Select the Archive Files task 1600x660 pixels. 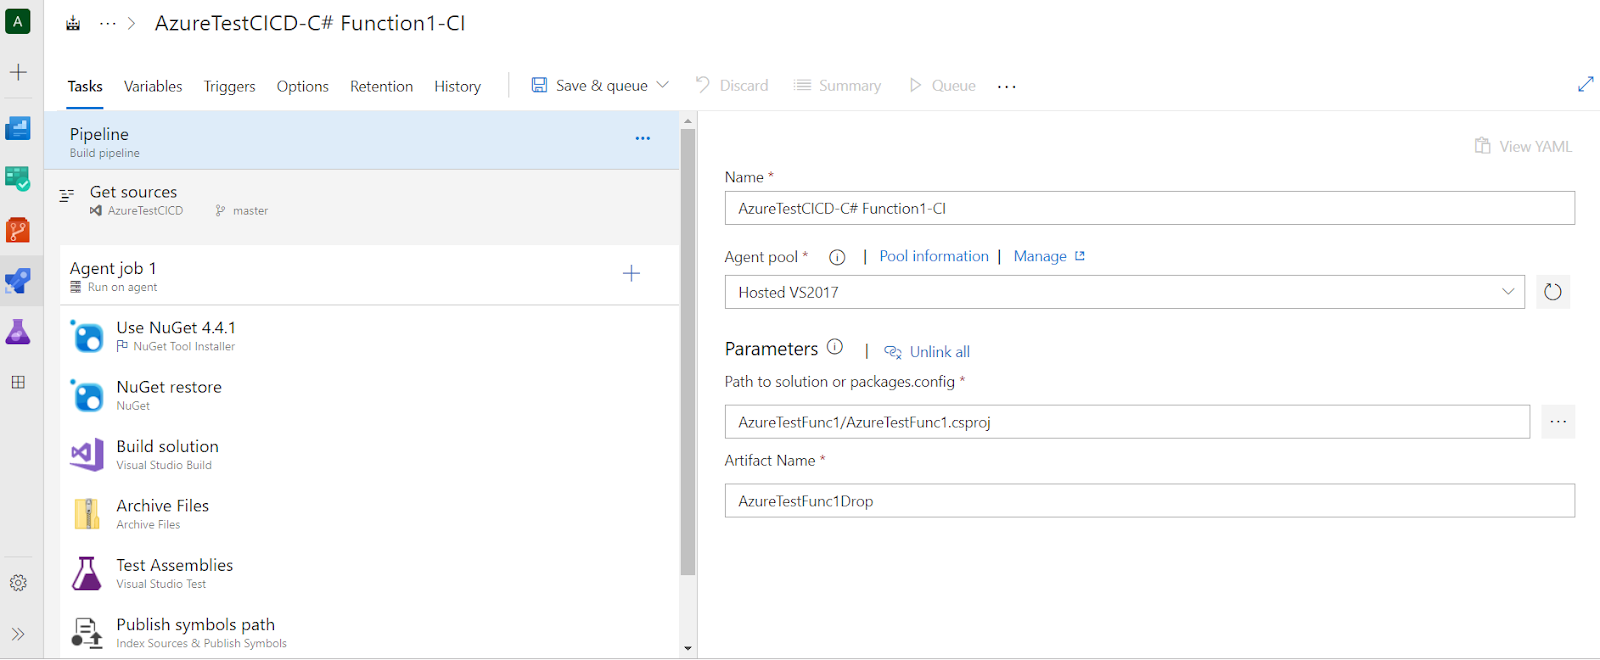369,514
